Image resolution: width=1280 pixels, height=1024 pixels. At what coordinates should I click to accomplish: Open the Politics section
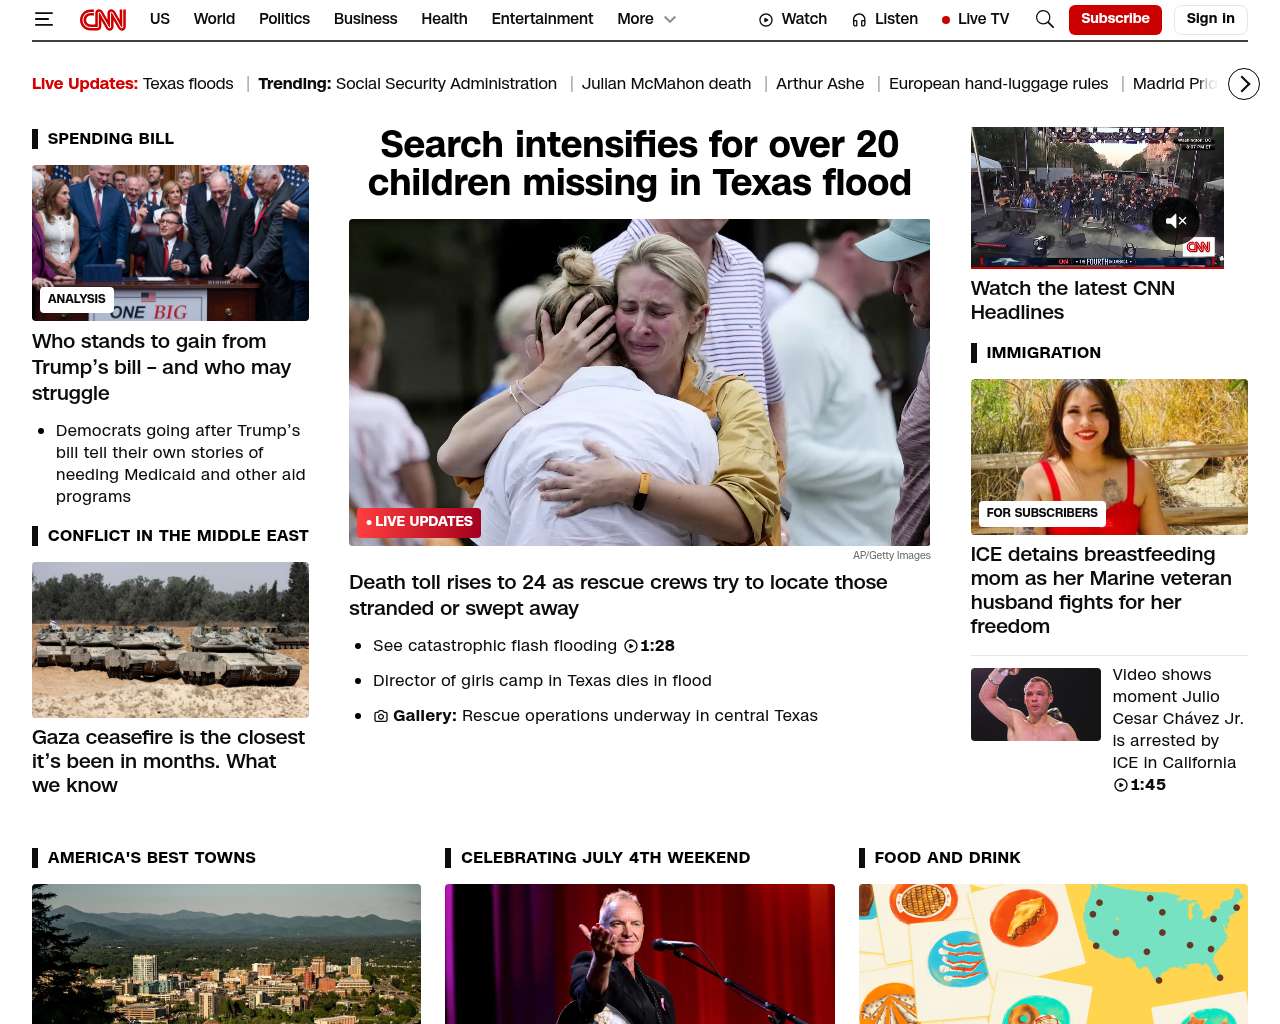pos(284,19)
